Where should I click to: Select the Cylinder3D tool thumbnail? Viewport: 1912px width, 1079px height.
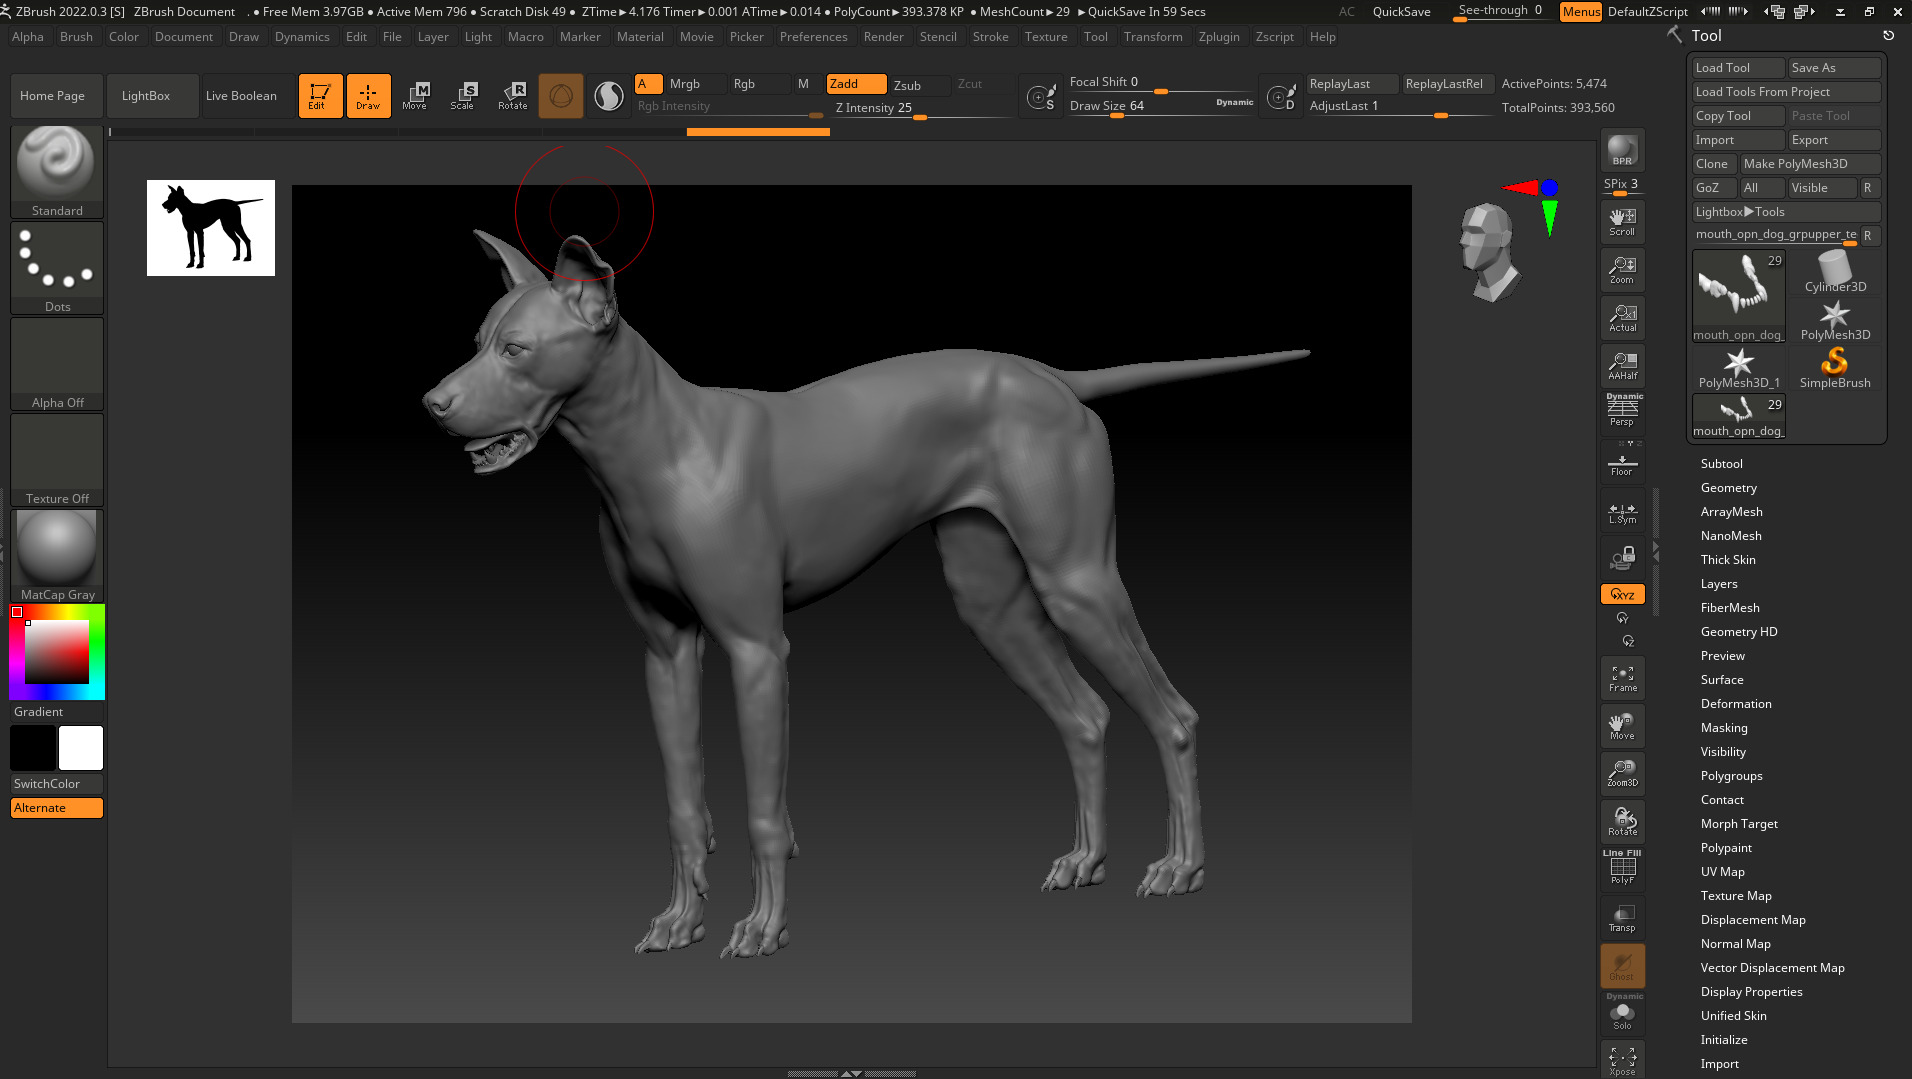(1835, 271)
